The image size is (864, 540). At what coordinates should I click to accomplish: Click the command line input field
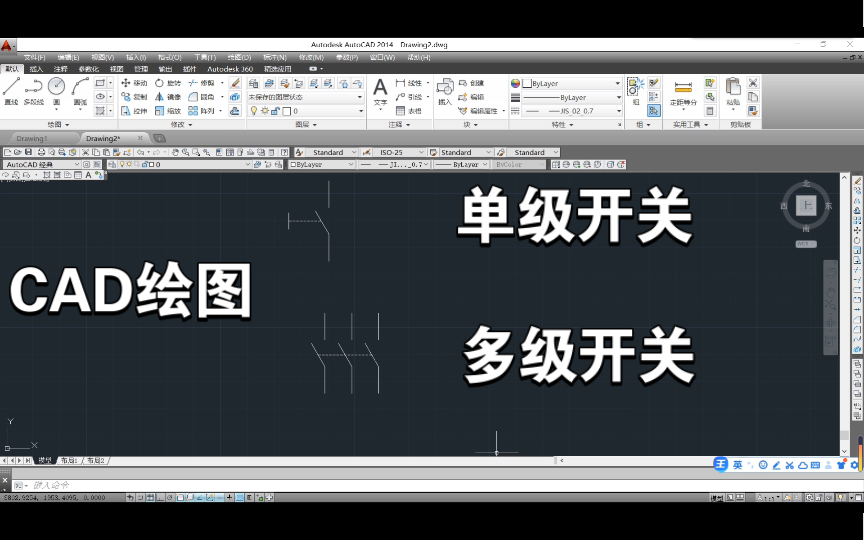pos(200,485)
